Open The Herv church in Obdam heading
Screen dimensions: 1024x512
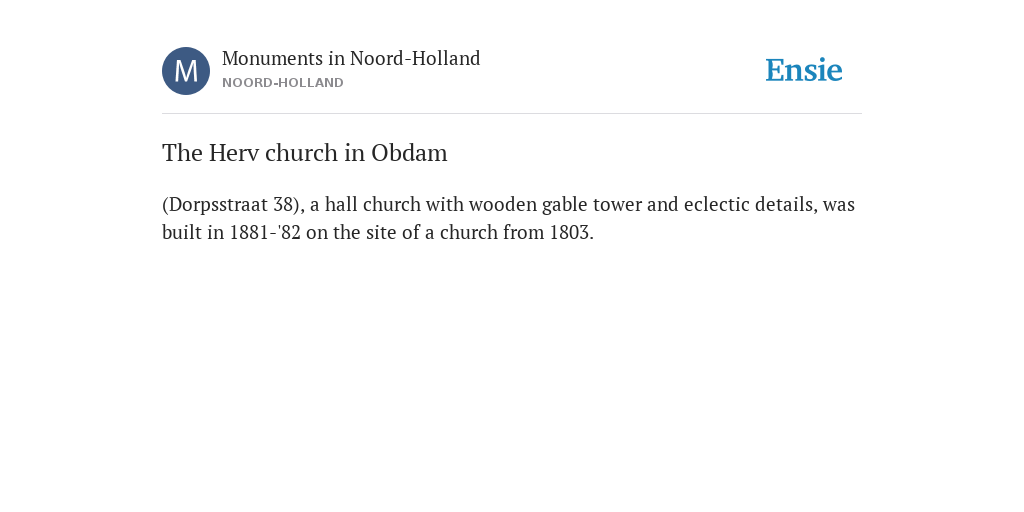point(304,153)
